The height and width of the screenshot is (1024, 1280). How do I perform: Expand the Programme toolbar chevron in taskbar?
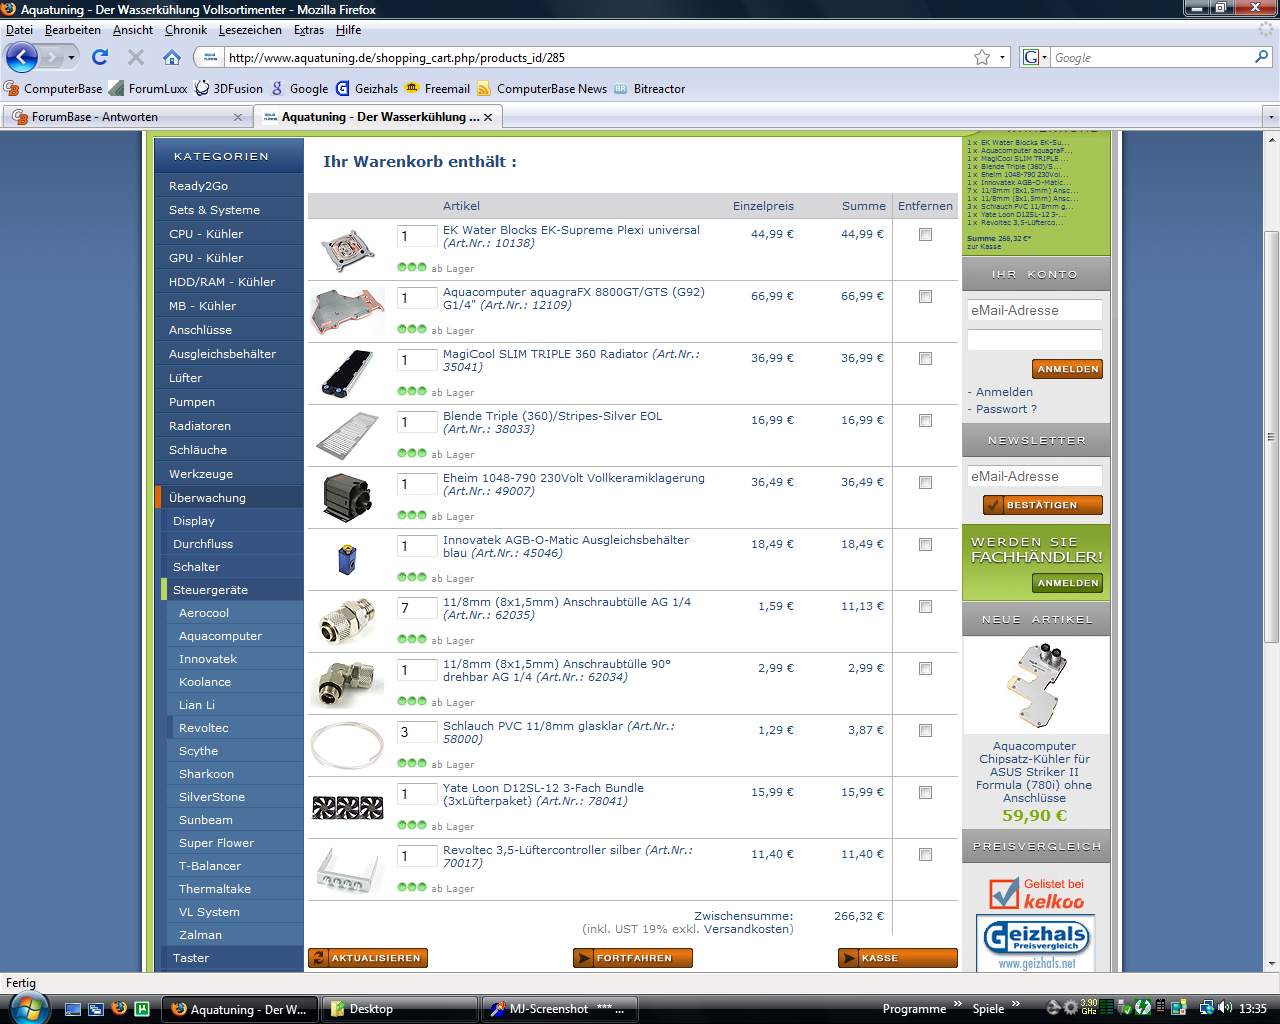coord(957,1004)
